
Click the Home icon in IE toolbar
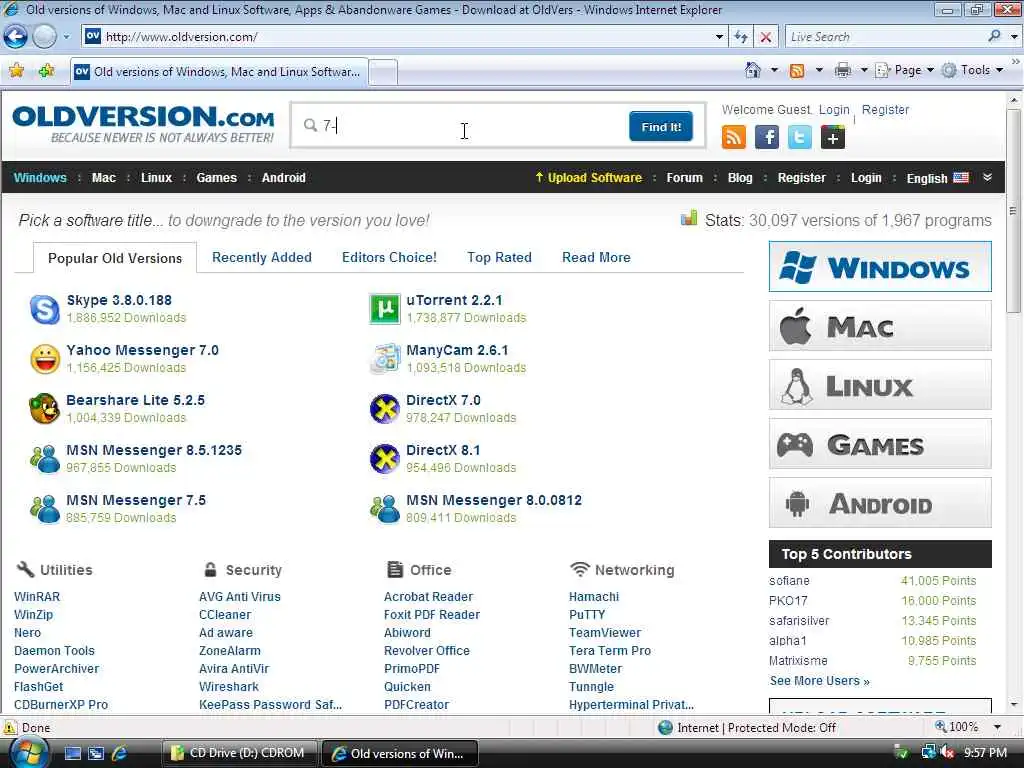click(x=753, y=70)
